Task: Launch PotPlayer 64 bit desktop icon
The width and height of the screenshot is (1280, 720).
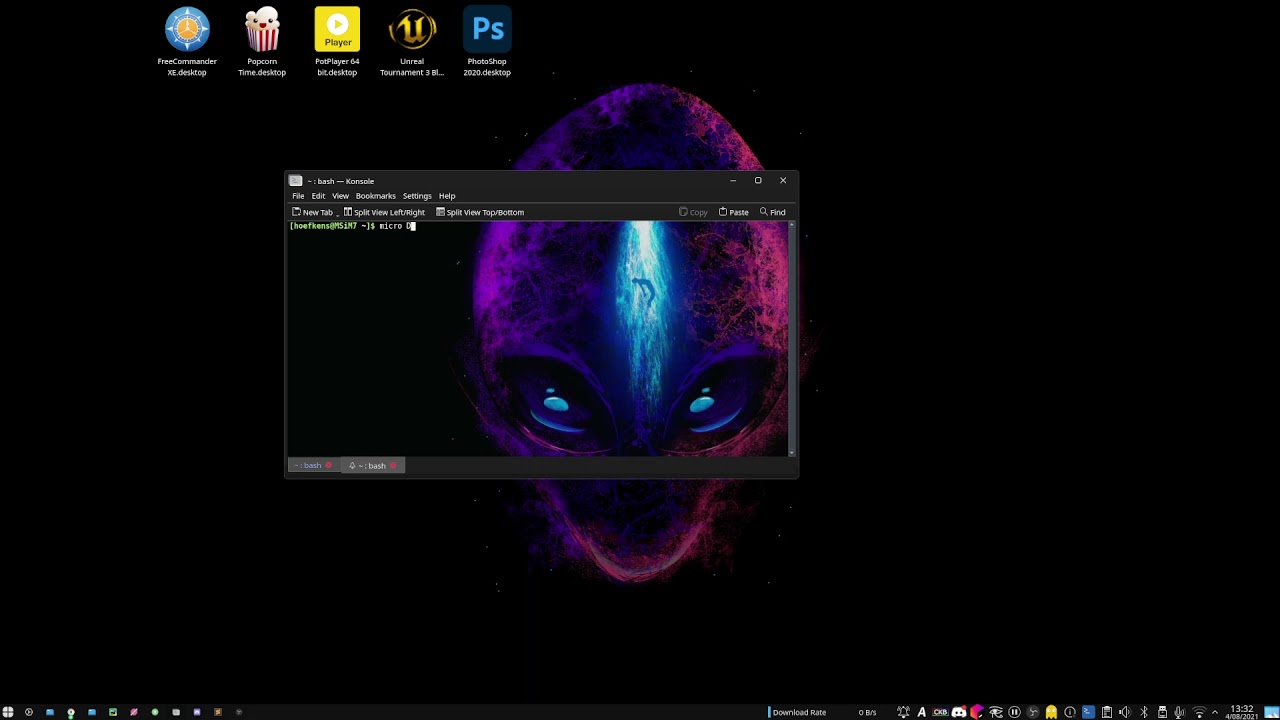Action: pos(337,42)
